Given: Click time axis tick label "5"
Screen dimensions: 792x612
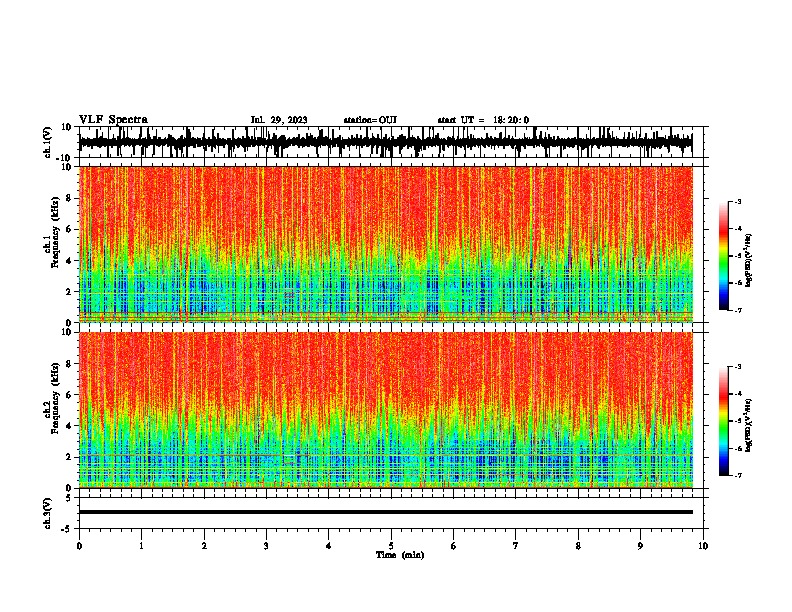Looking at the screenshot, I should tap(391, 546).
